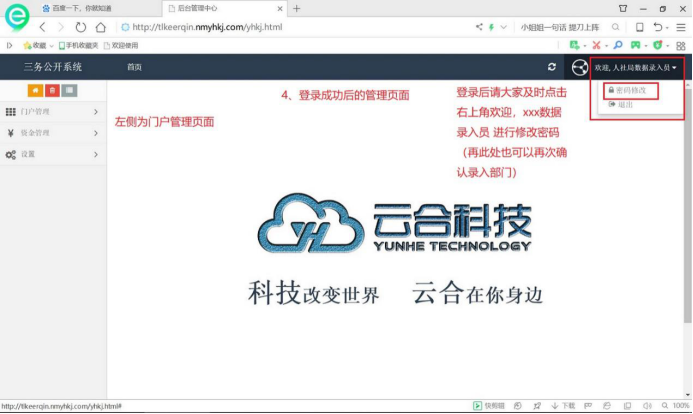Viewport: 693px width, 414px height.
Task: Open dropdown arrow next to lightning icon
Action: point(503,27)
